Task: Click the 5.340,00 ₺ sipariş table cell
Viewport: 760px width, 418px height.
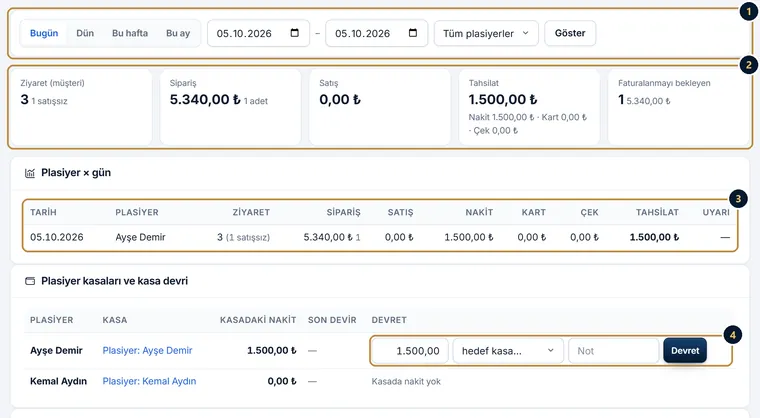Action: tap(332, 237)
